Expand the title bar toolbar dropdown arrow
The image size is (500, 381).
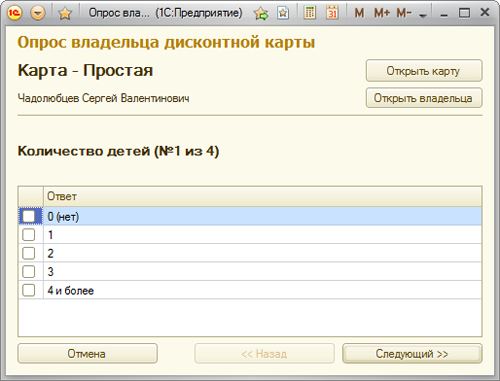pos(423,15)
